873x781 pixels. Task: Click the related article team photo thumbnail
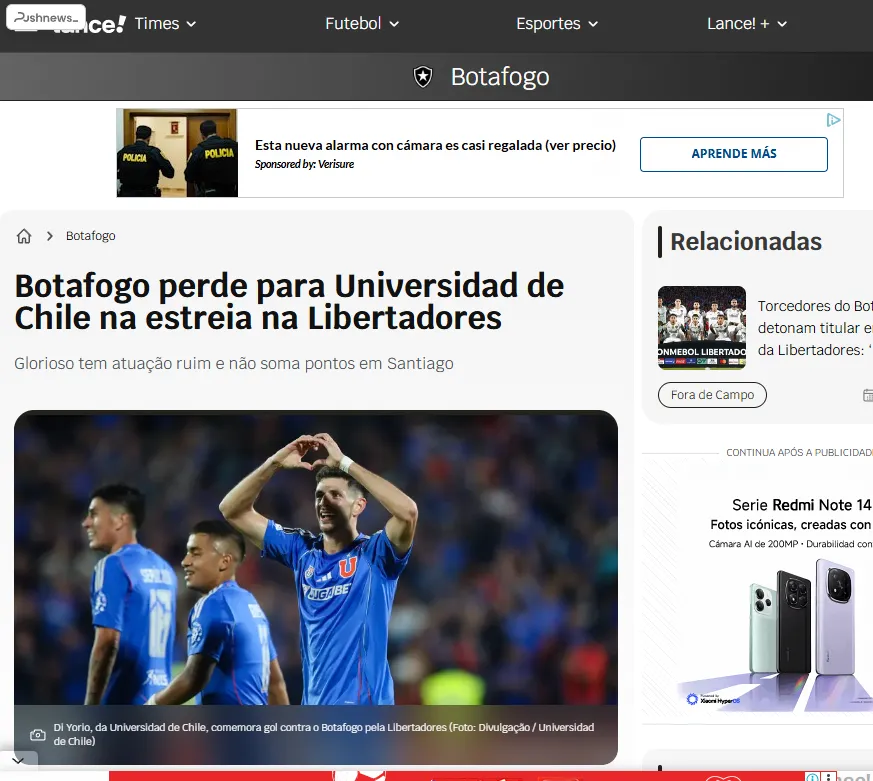pyautogui.click(x=701, y=327)
